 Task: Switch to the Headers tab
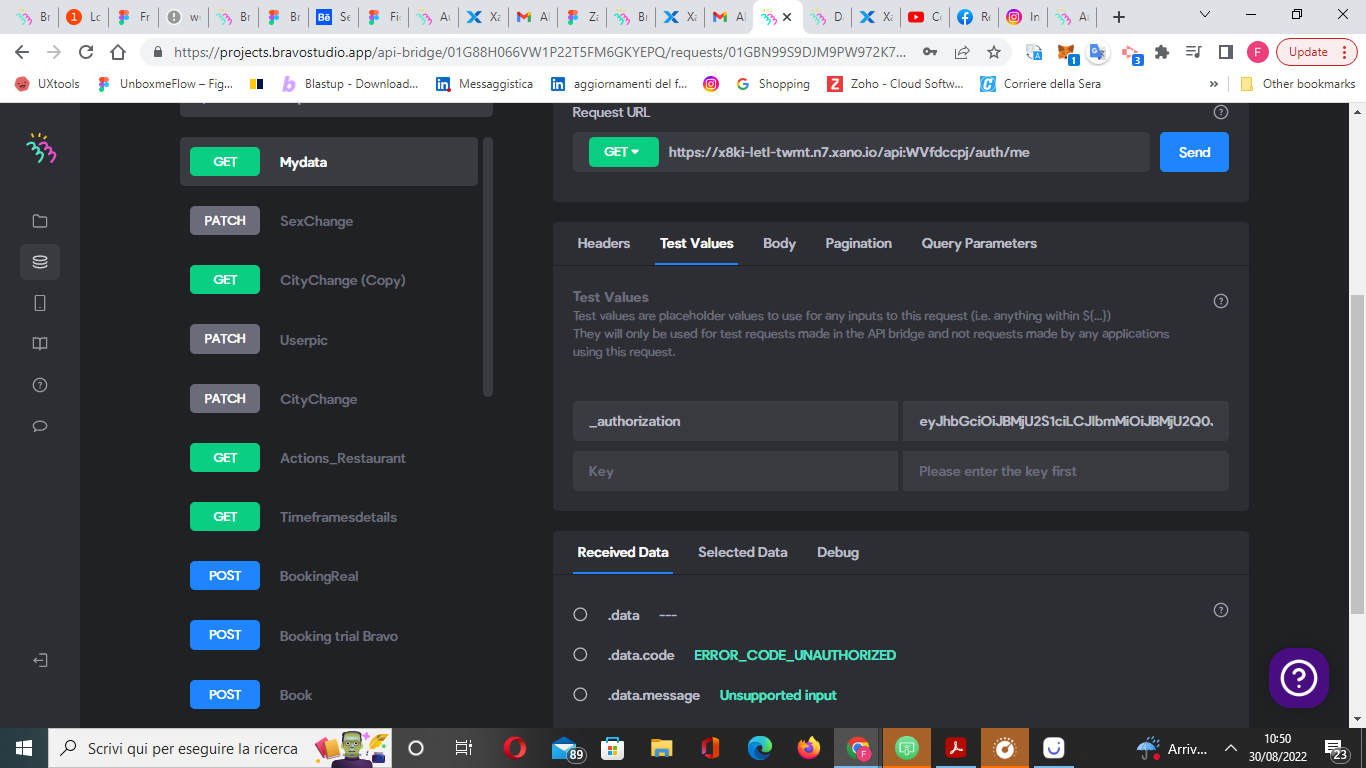coord(604,243)
